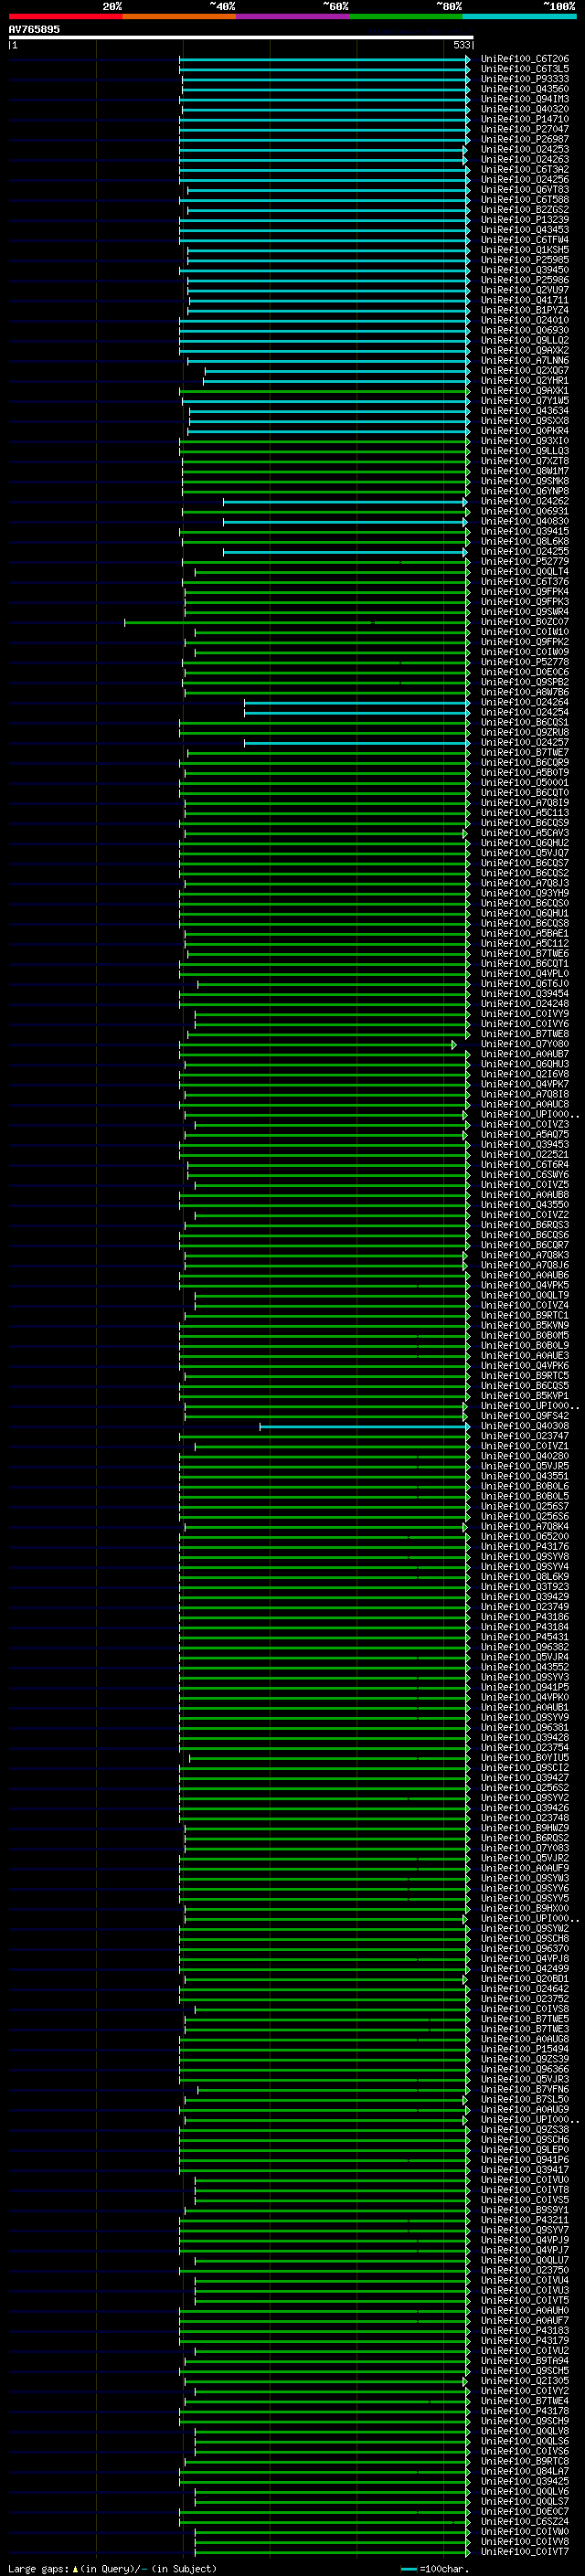The height and width of the screenshot is (2576, 585).
Task: Open hit UniRef100_A7LNN6
Action: pyautogui.click(x=525, y=361)
